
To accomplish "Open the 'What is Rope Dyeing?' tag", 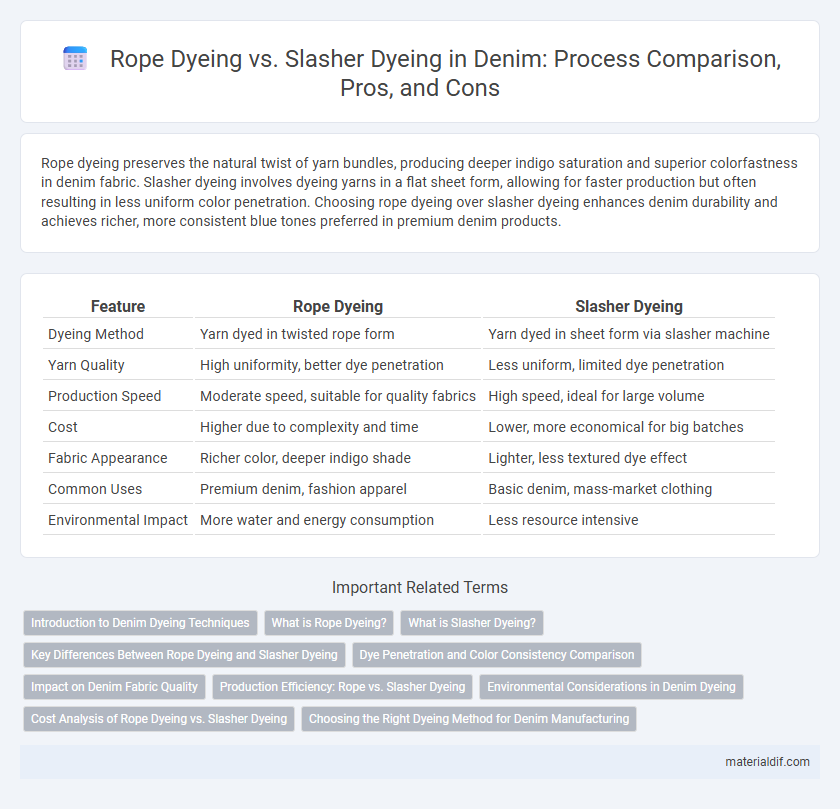I will [x=329, y=623].
